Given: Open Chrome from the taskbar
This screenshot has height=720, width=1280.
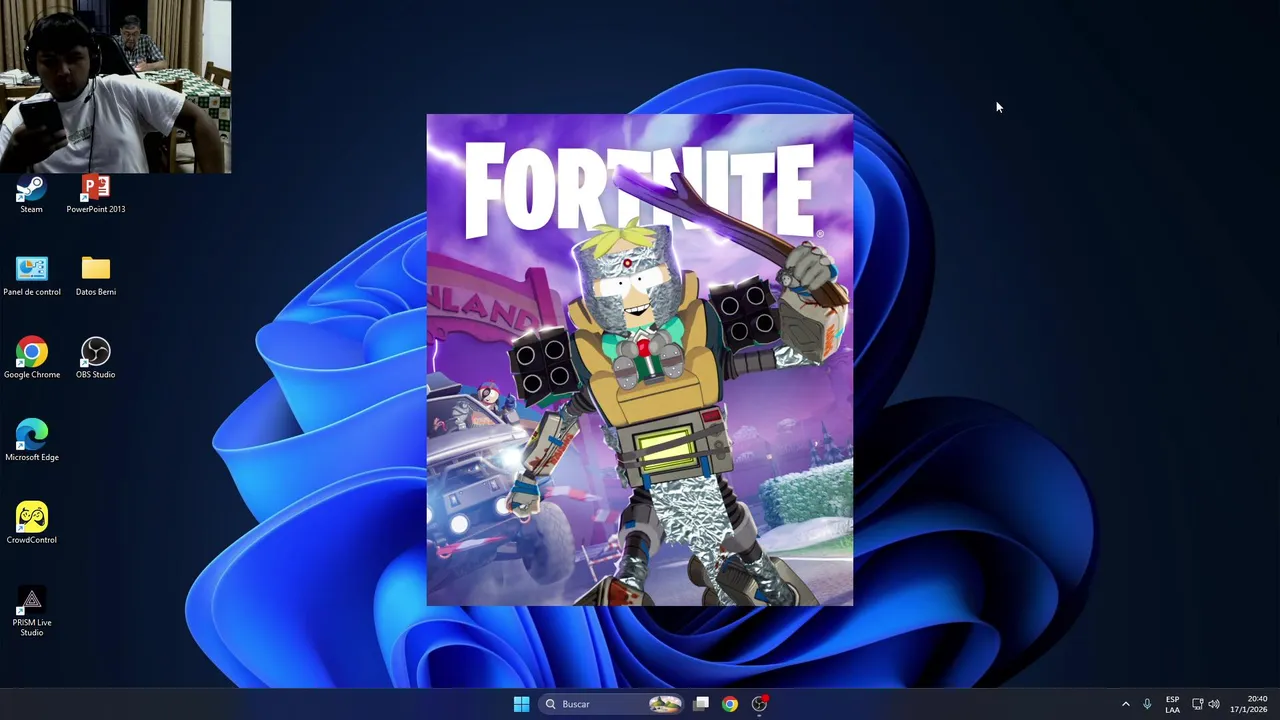Looking at the screenshot, I should (x=730, y=704).
